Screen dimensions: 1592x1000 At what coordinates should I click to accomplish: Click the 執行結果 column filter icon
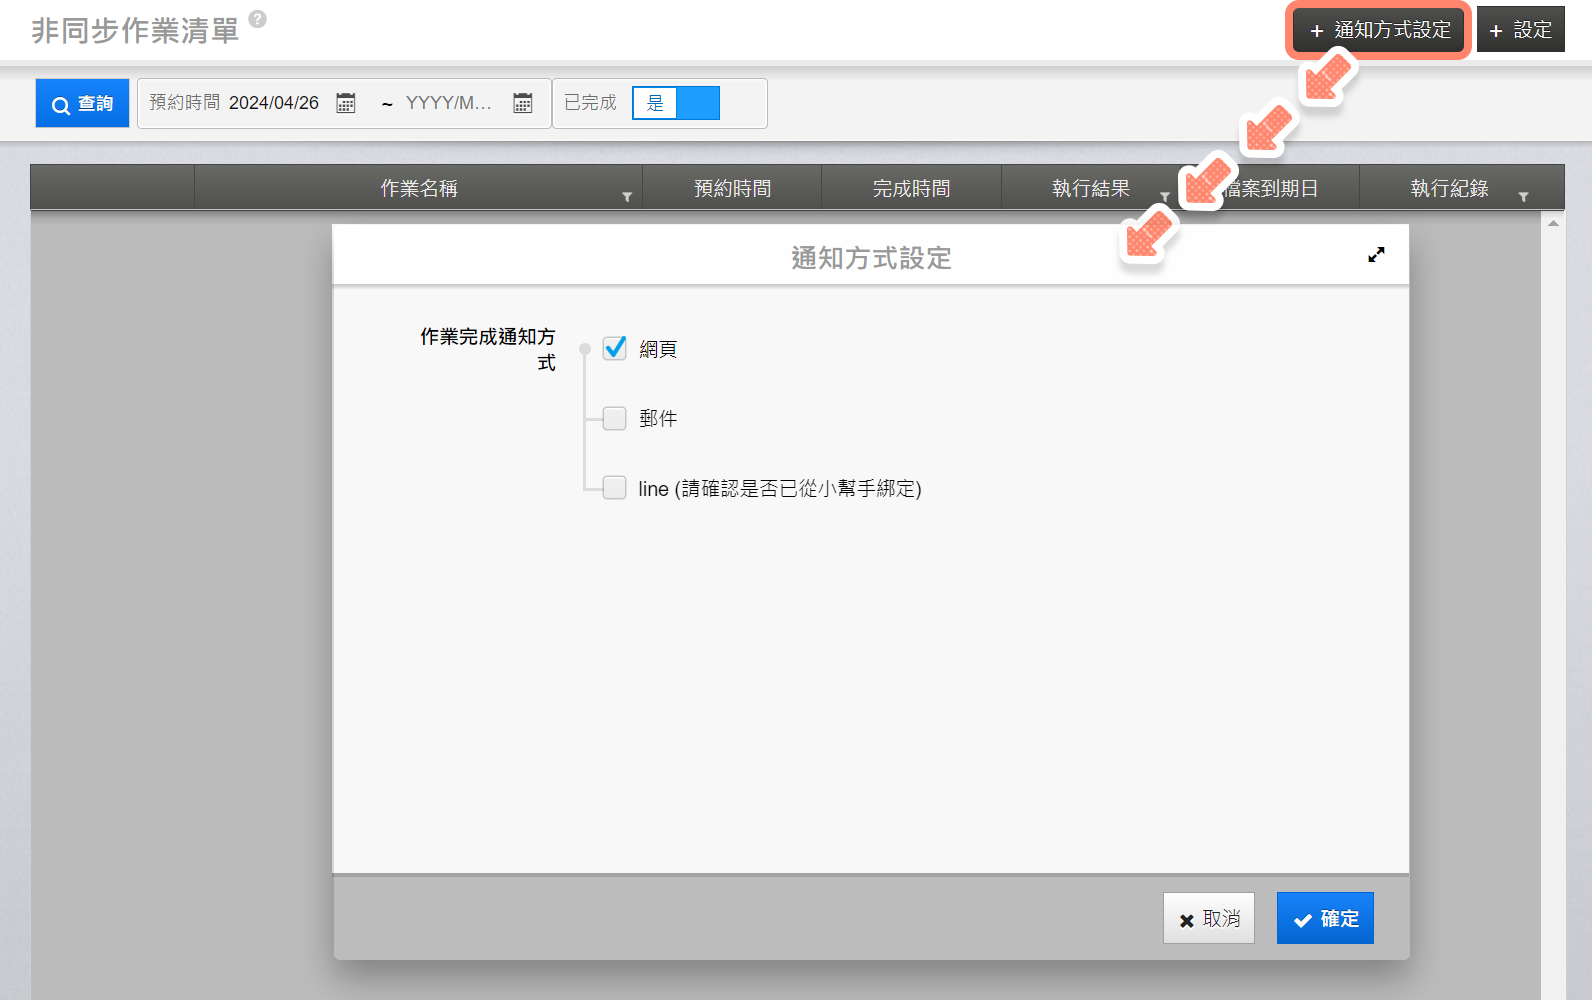click(x=1164, y=197)
